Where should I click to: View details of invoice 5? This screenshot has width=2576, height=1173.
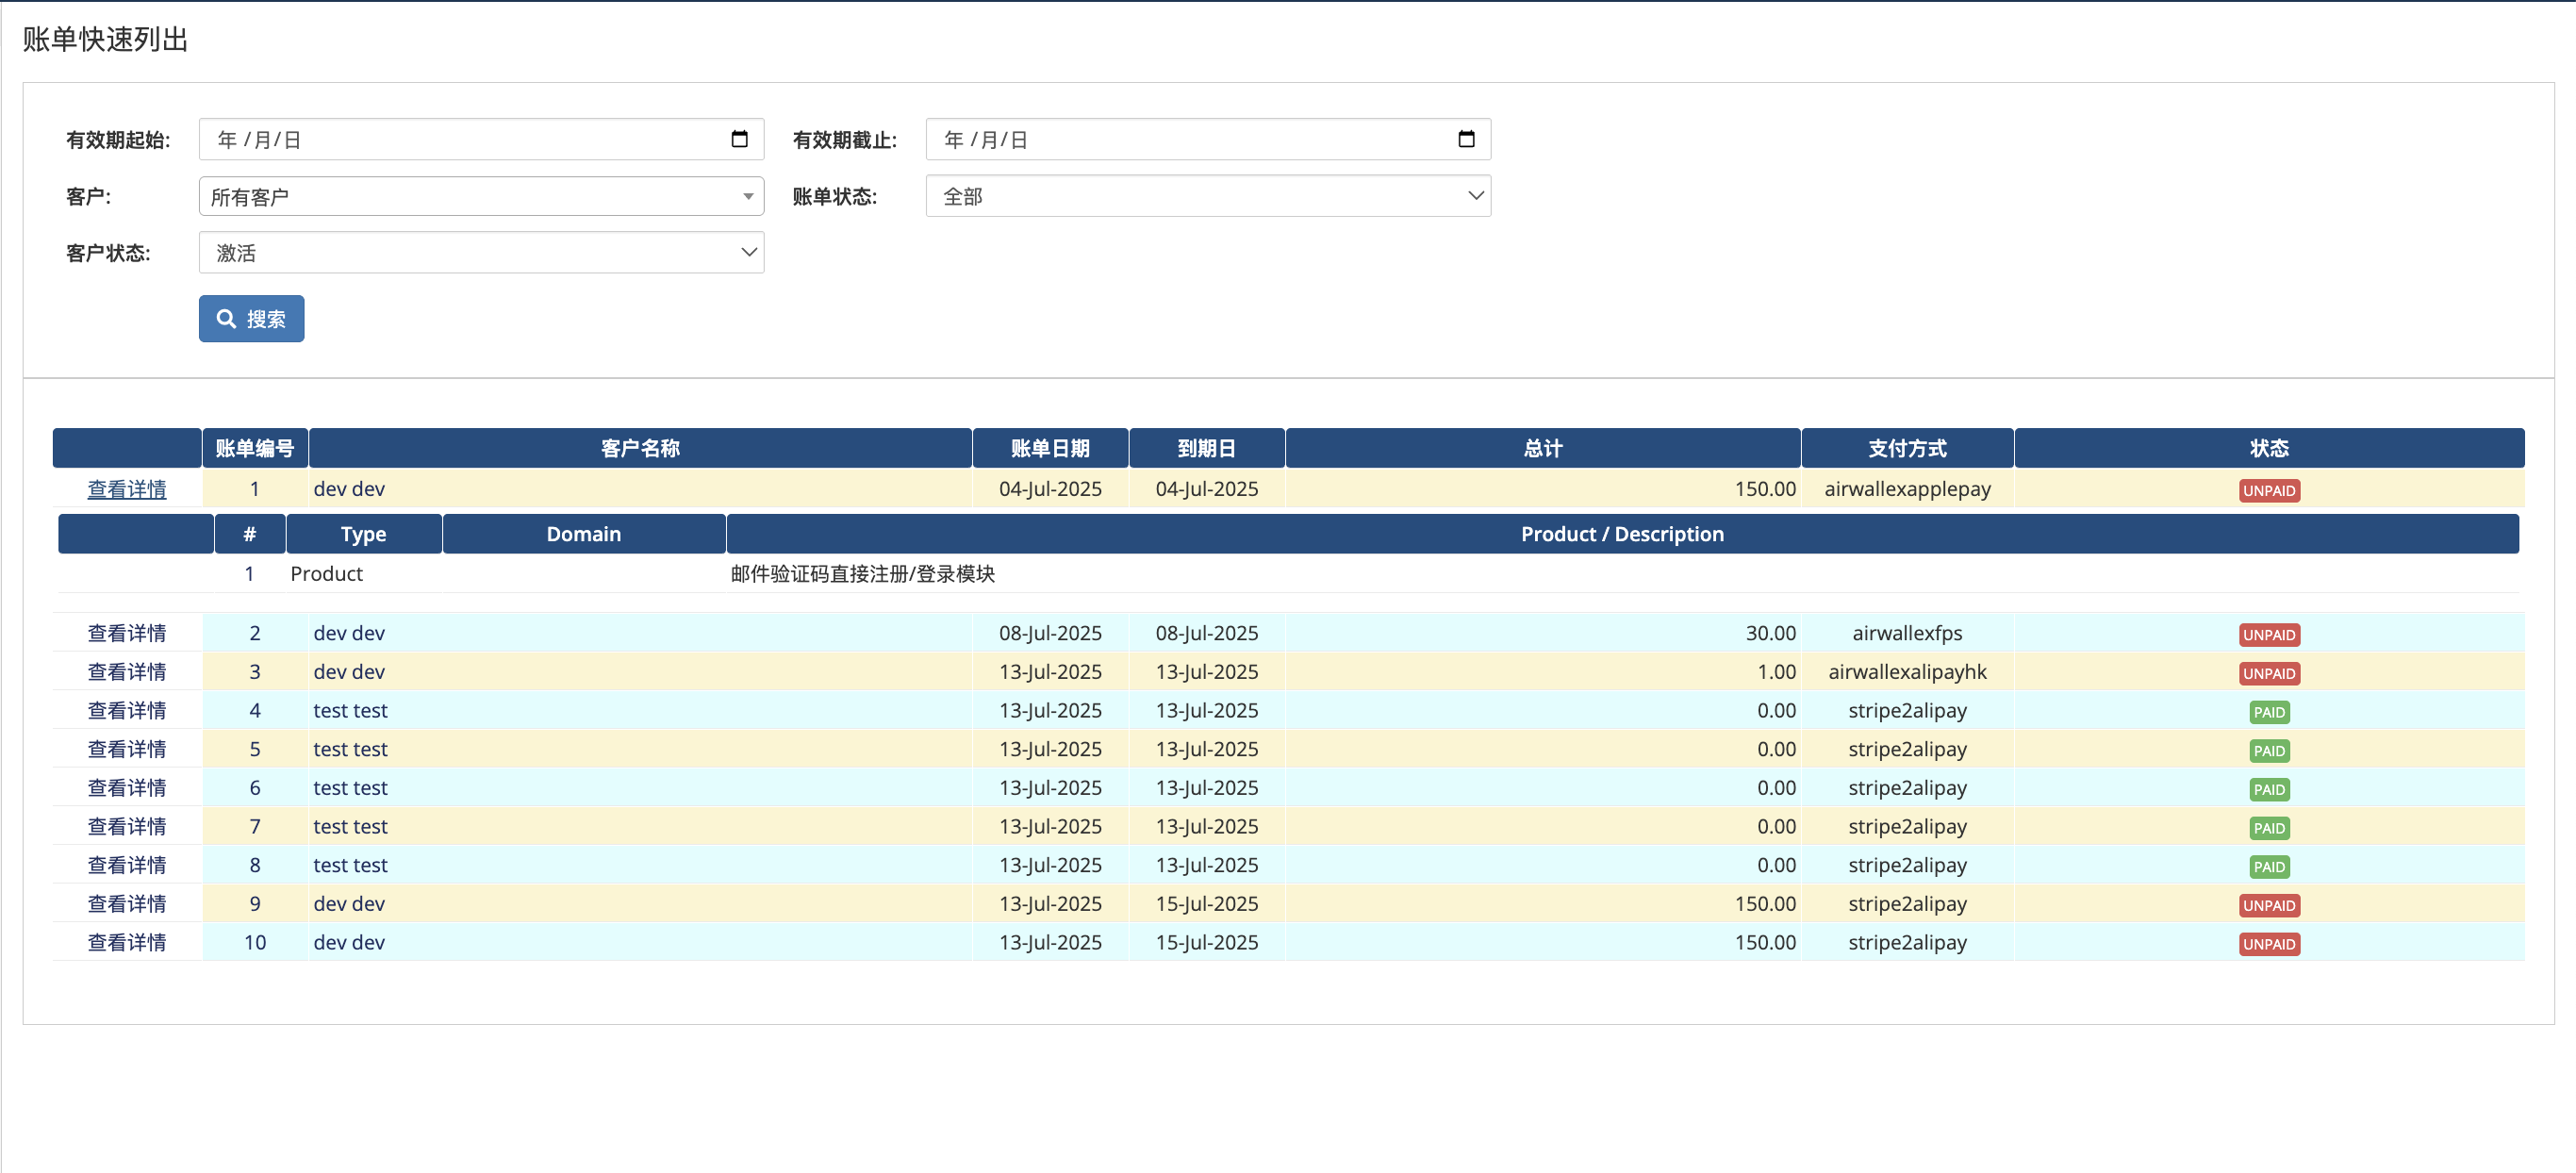click(x=127, y=749)
